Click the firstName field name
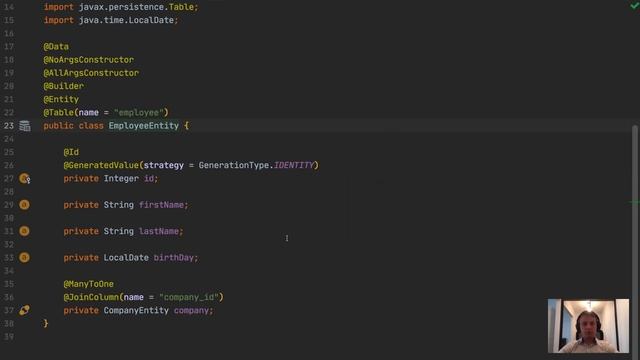Screen dimensions: 640x360 tap(161, 205)
